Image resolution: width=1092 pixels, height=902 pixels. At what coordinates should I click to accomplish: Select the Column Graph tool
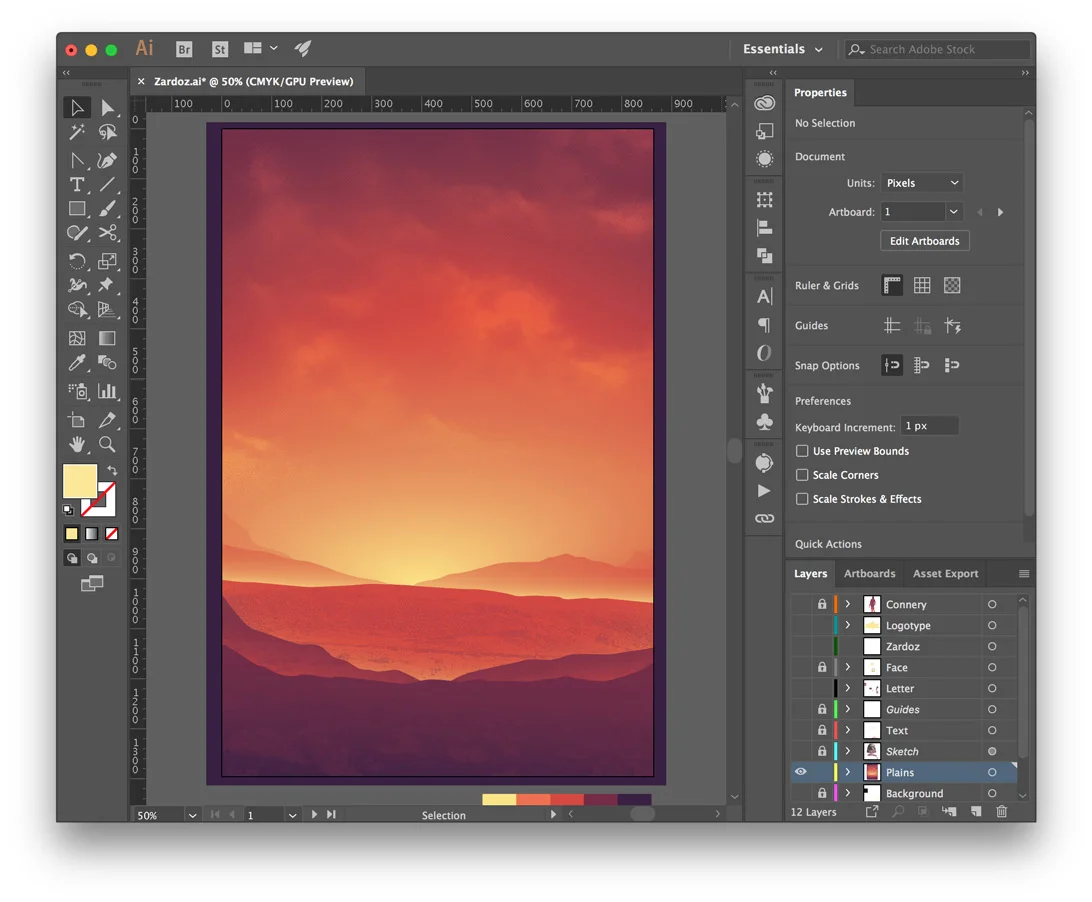[107, 391]
